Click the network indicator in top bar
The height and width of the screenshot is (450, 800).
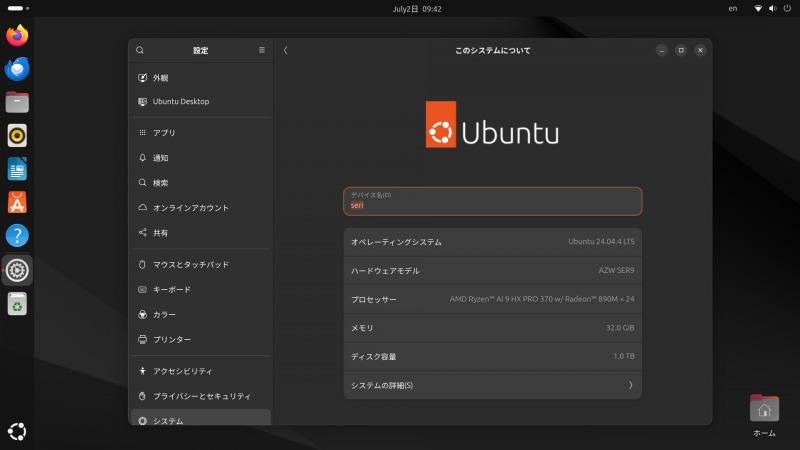click(758, 9)
